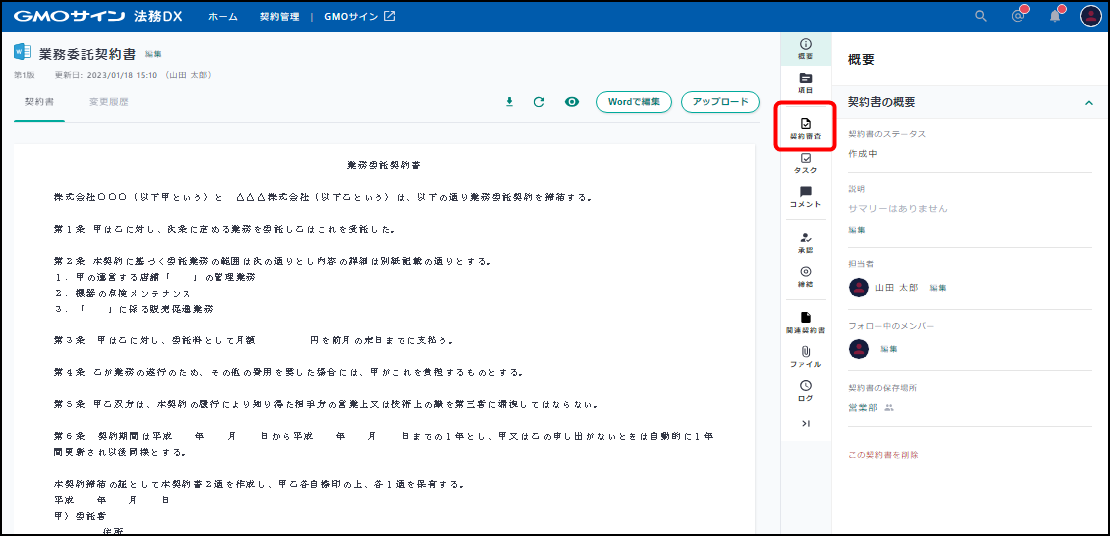
Task: Click the download document icon
Action: click(x=509, y=102)
